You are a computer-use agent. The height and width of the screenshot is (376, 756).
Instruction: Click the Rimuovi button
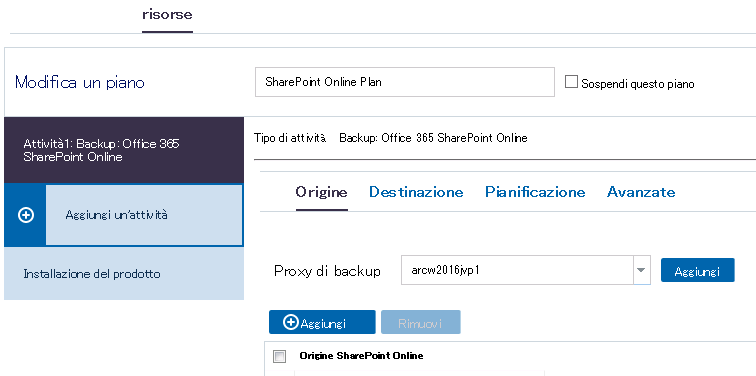point(420,322)
